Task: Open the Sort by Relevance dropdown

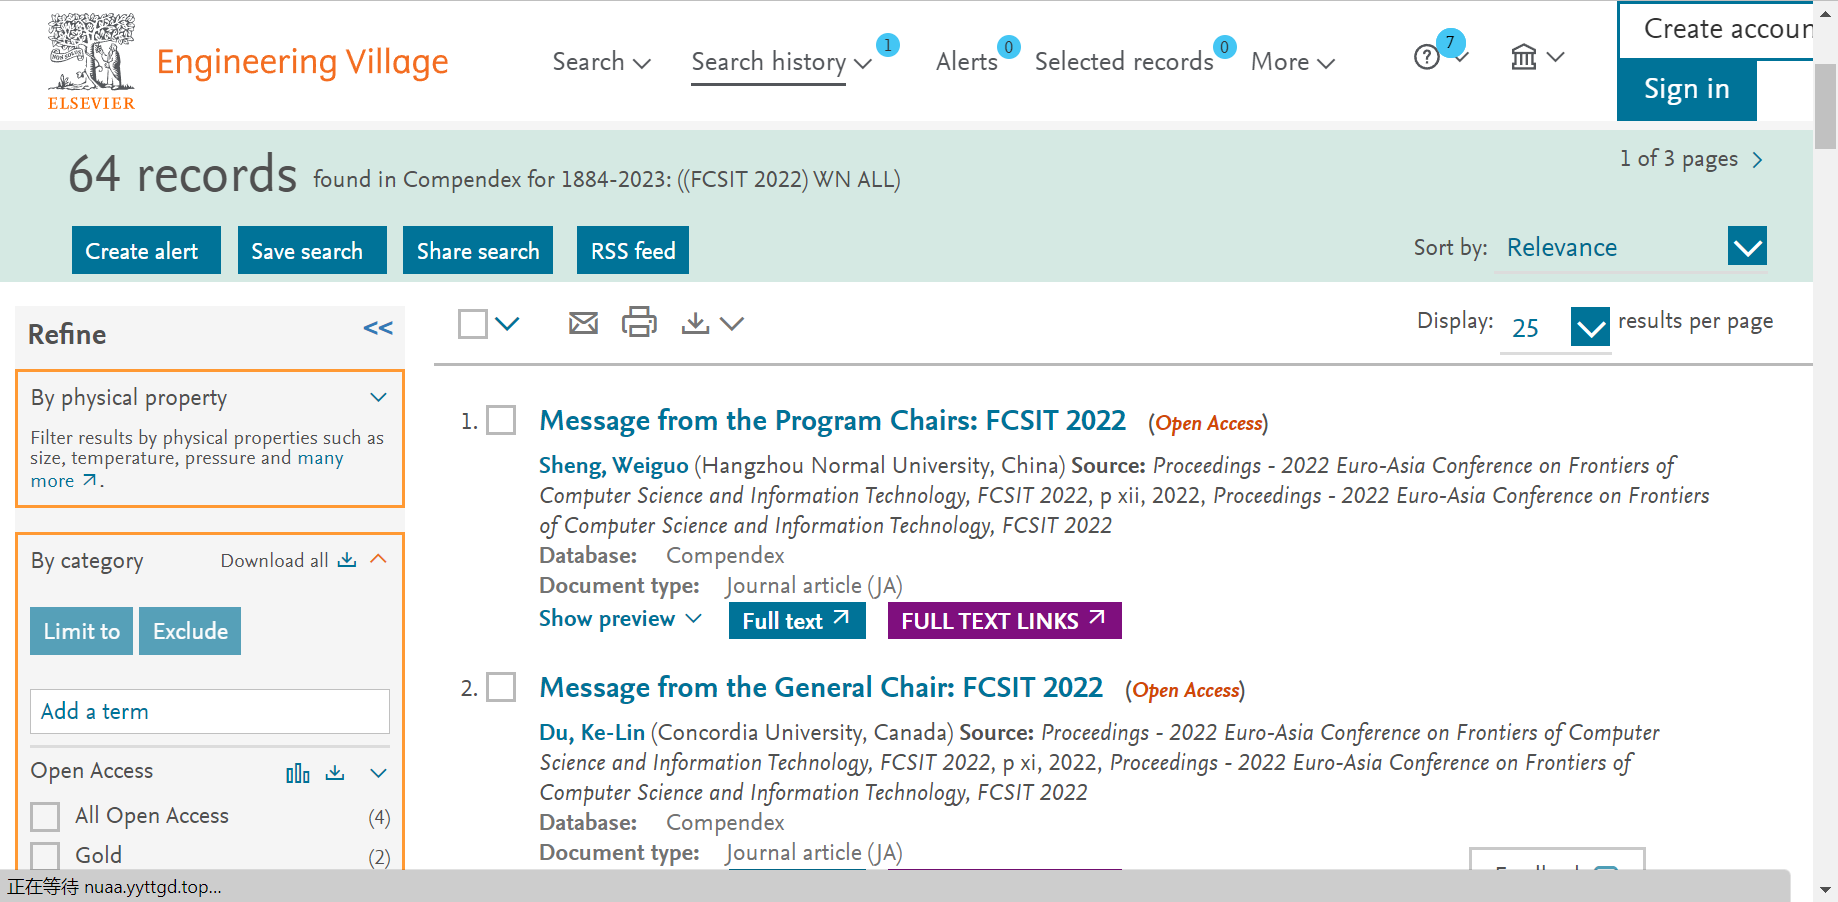Action: click(1747, 246)
